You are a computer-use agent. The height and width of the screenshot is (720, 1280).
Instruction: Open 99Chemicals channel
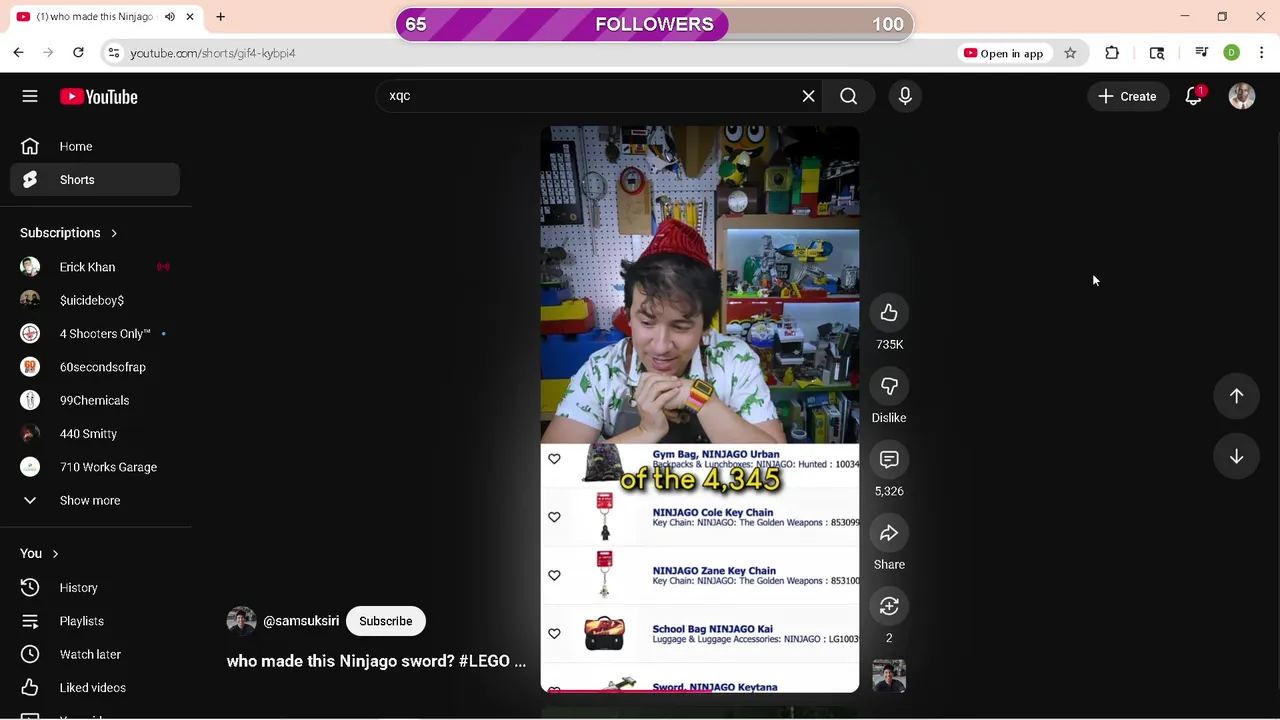pos(95,400)
